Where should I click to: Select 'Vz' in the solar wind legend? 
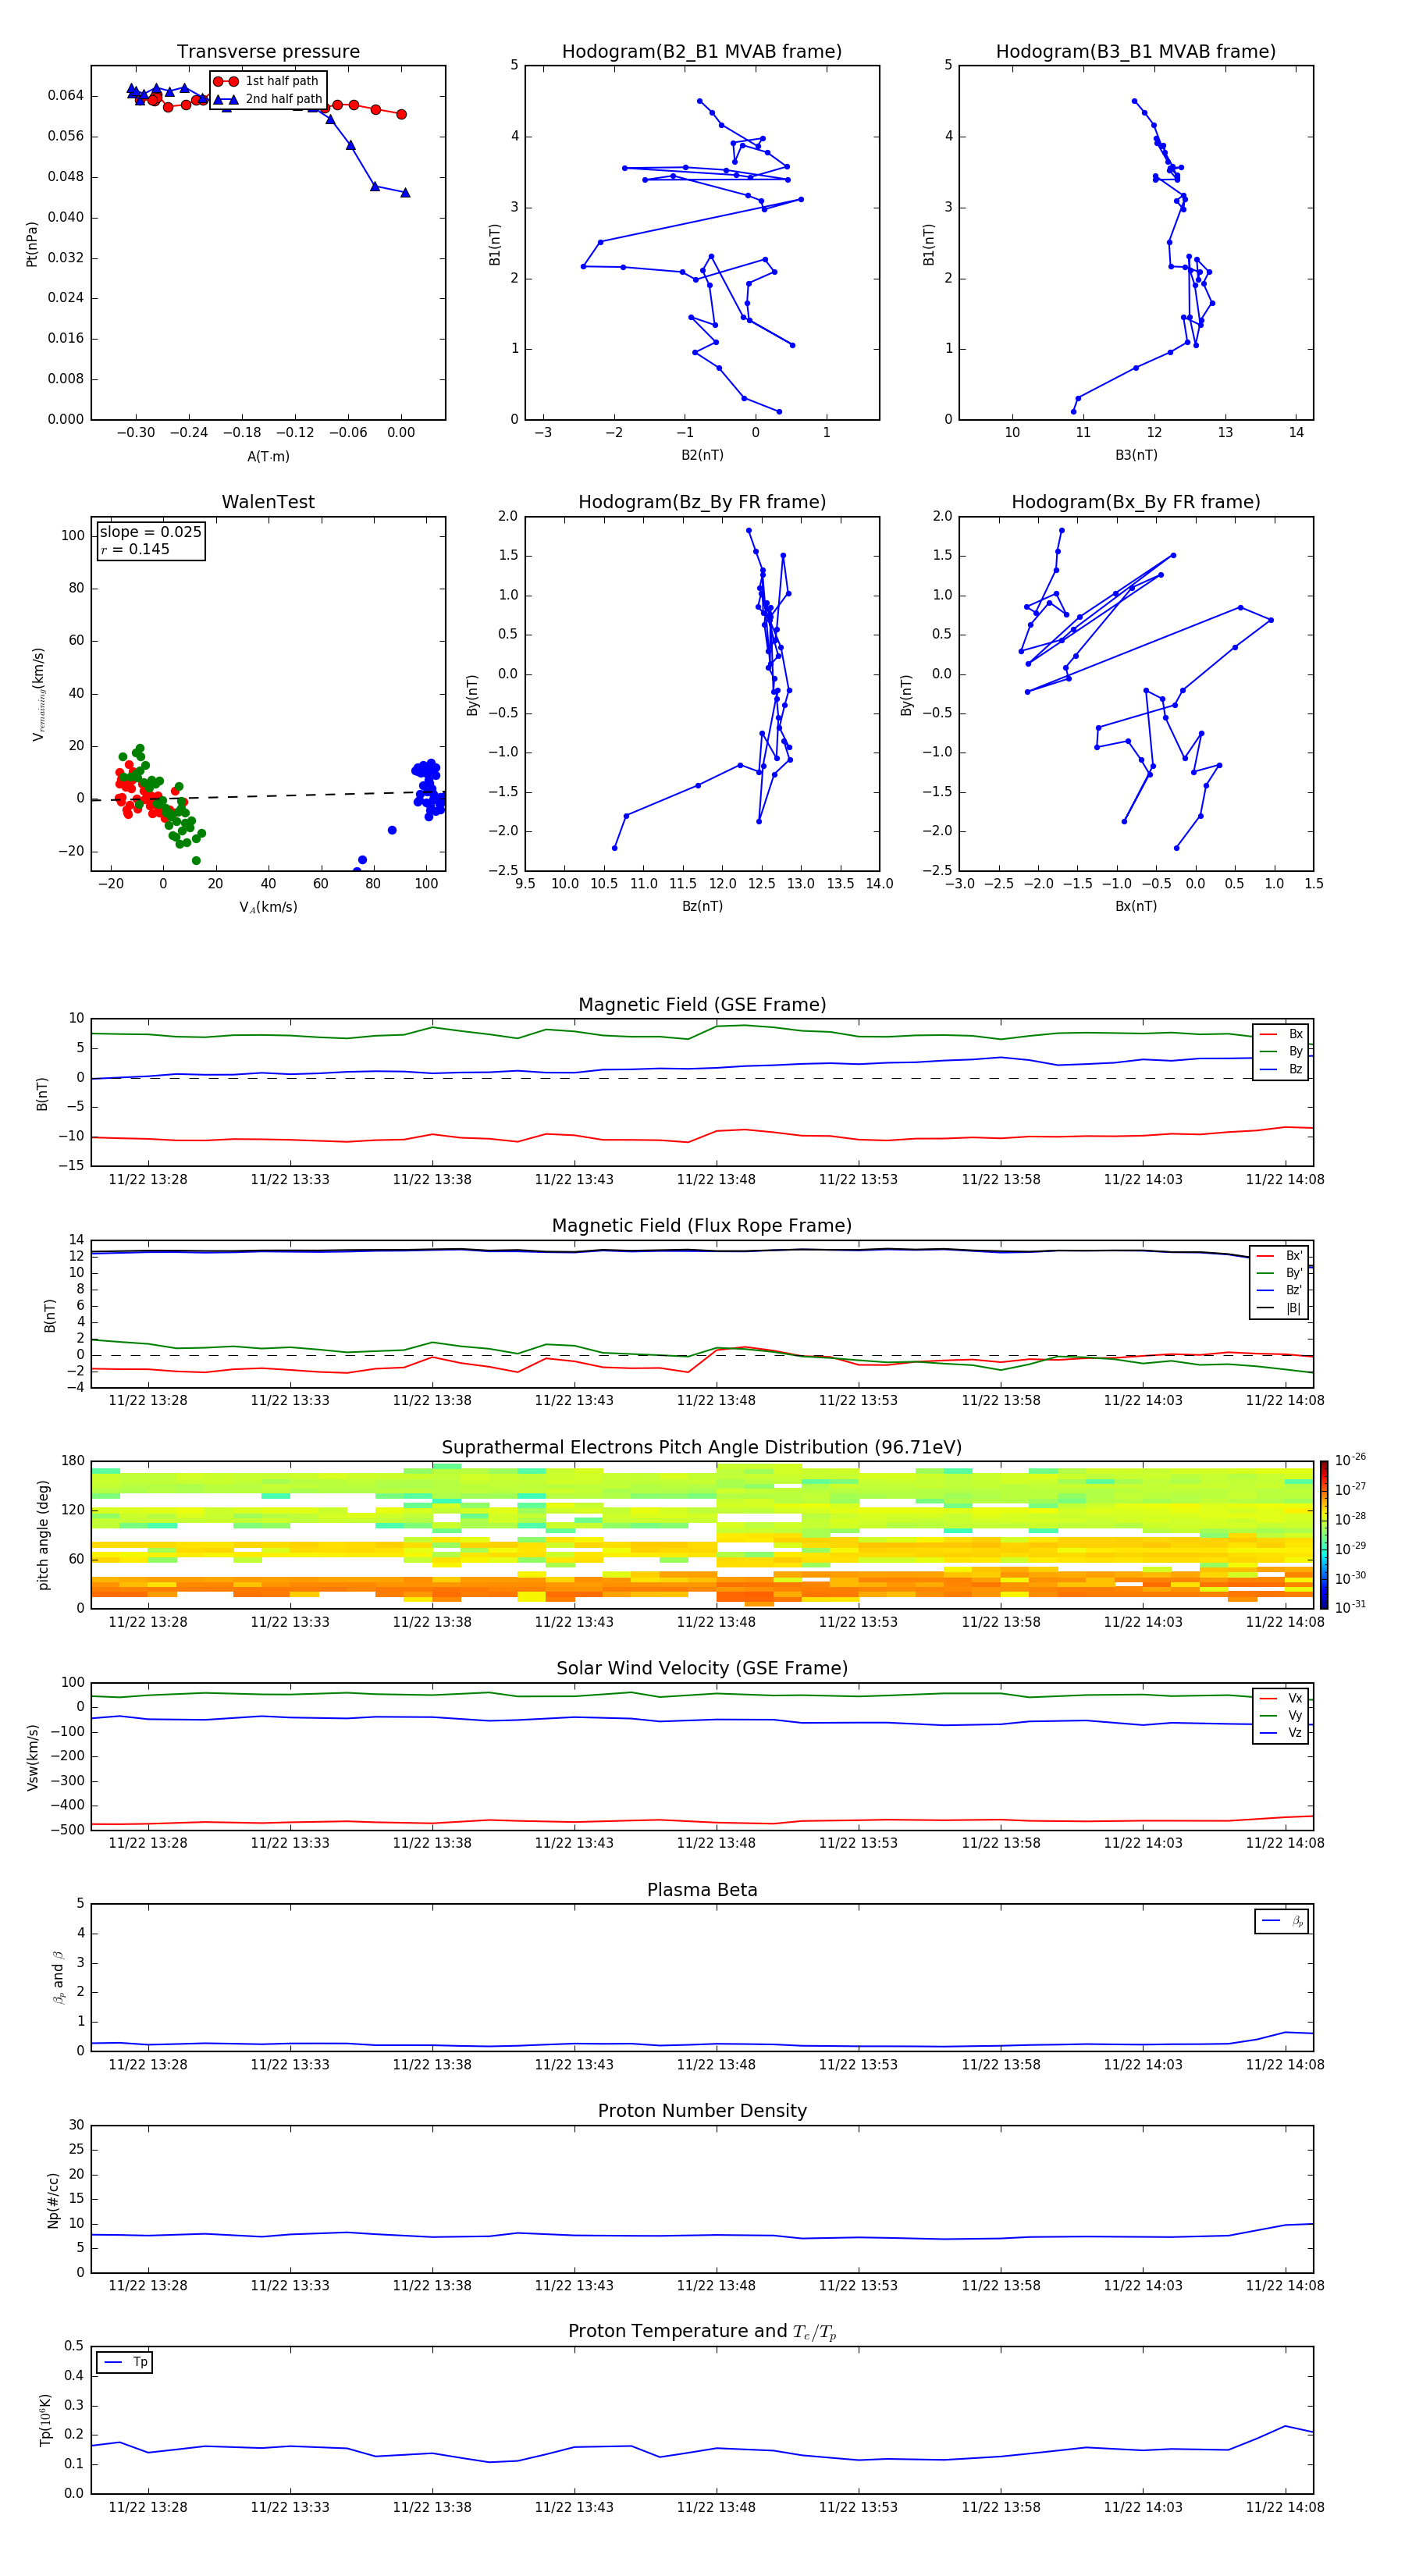(x=1281, y=1733)
